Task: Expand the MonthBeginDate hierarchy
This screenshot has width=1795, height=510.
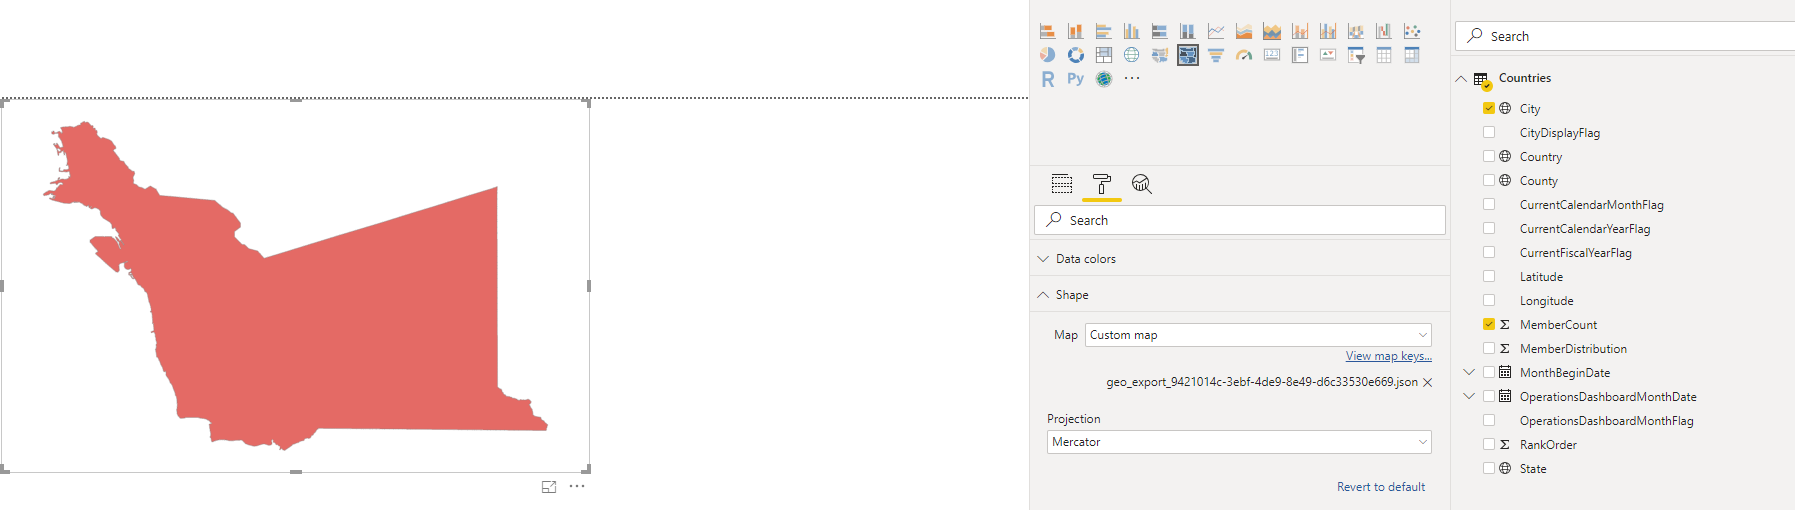Action: pyautogui.click(x=1469, y=372)
